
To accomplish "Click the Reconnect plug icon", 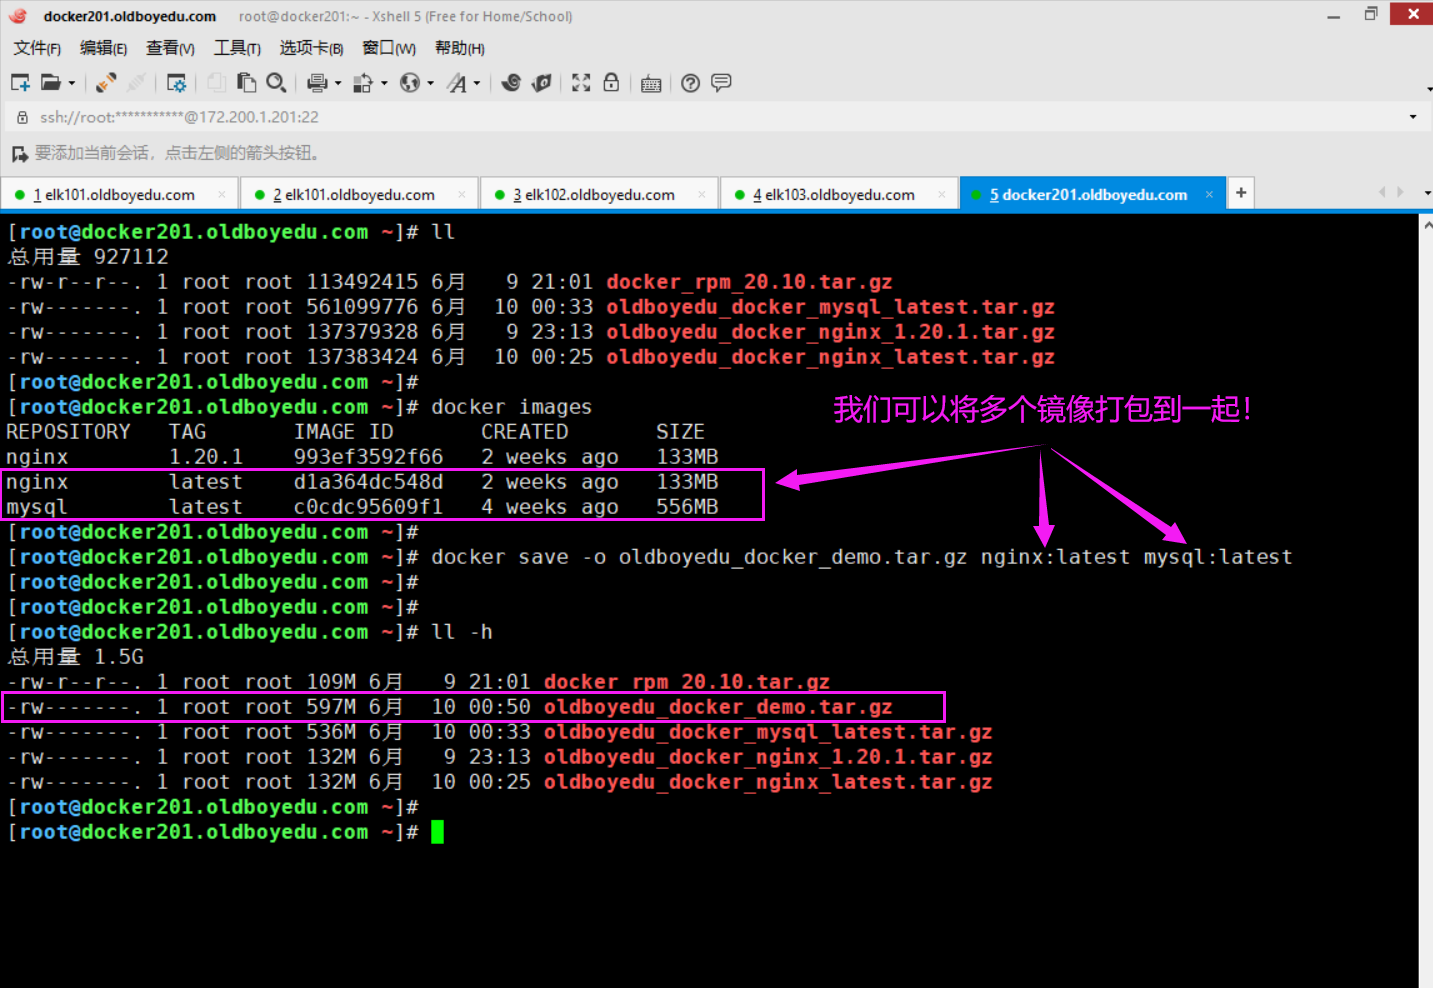I will coord(106,83).
